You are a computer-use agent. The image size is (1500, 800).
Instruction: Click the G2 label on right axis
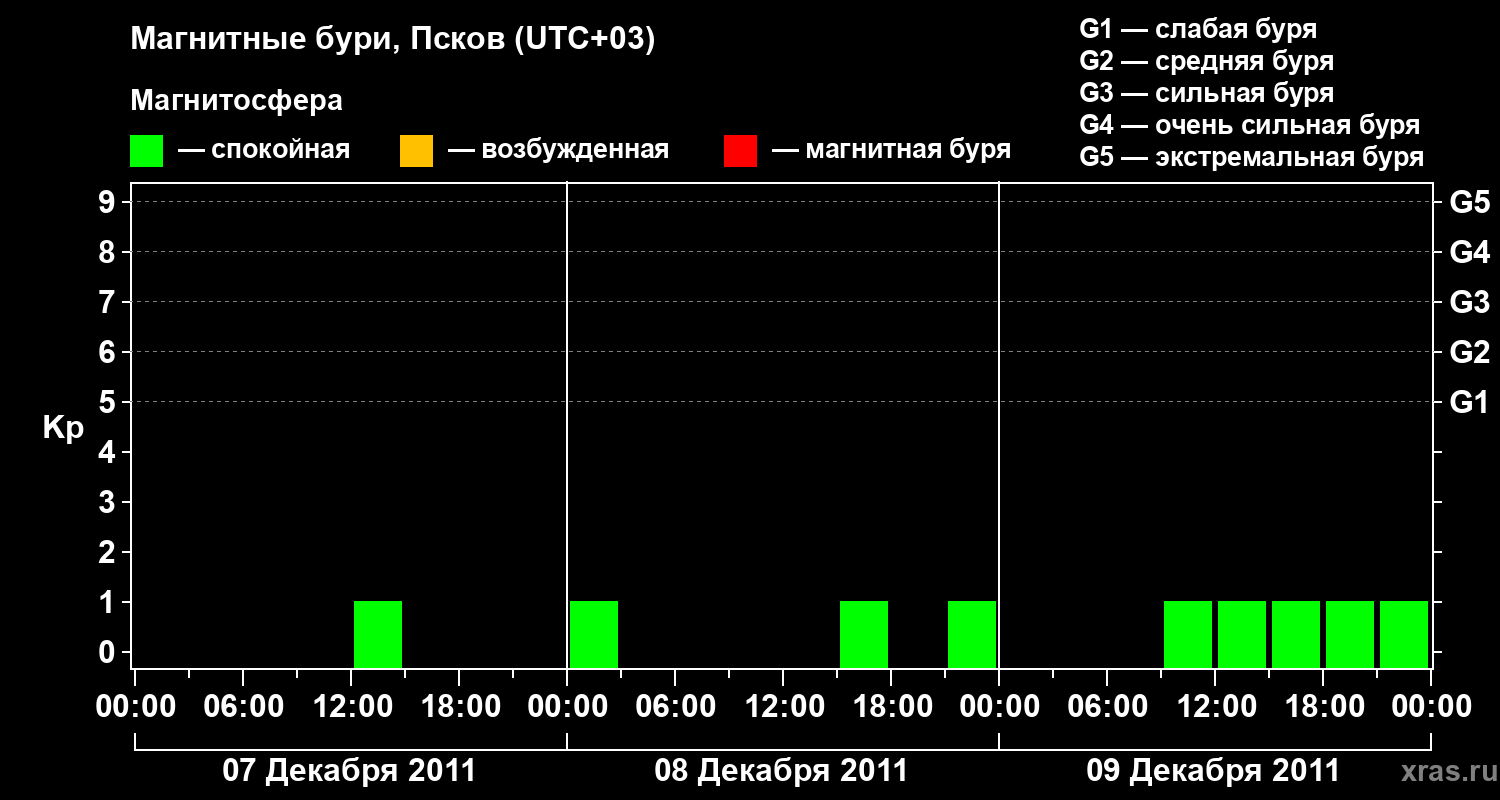(x=1470, y=352)
